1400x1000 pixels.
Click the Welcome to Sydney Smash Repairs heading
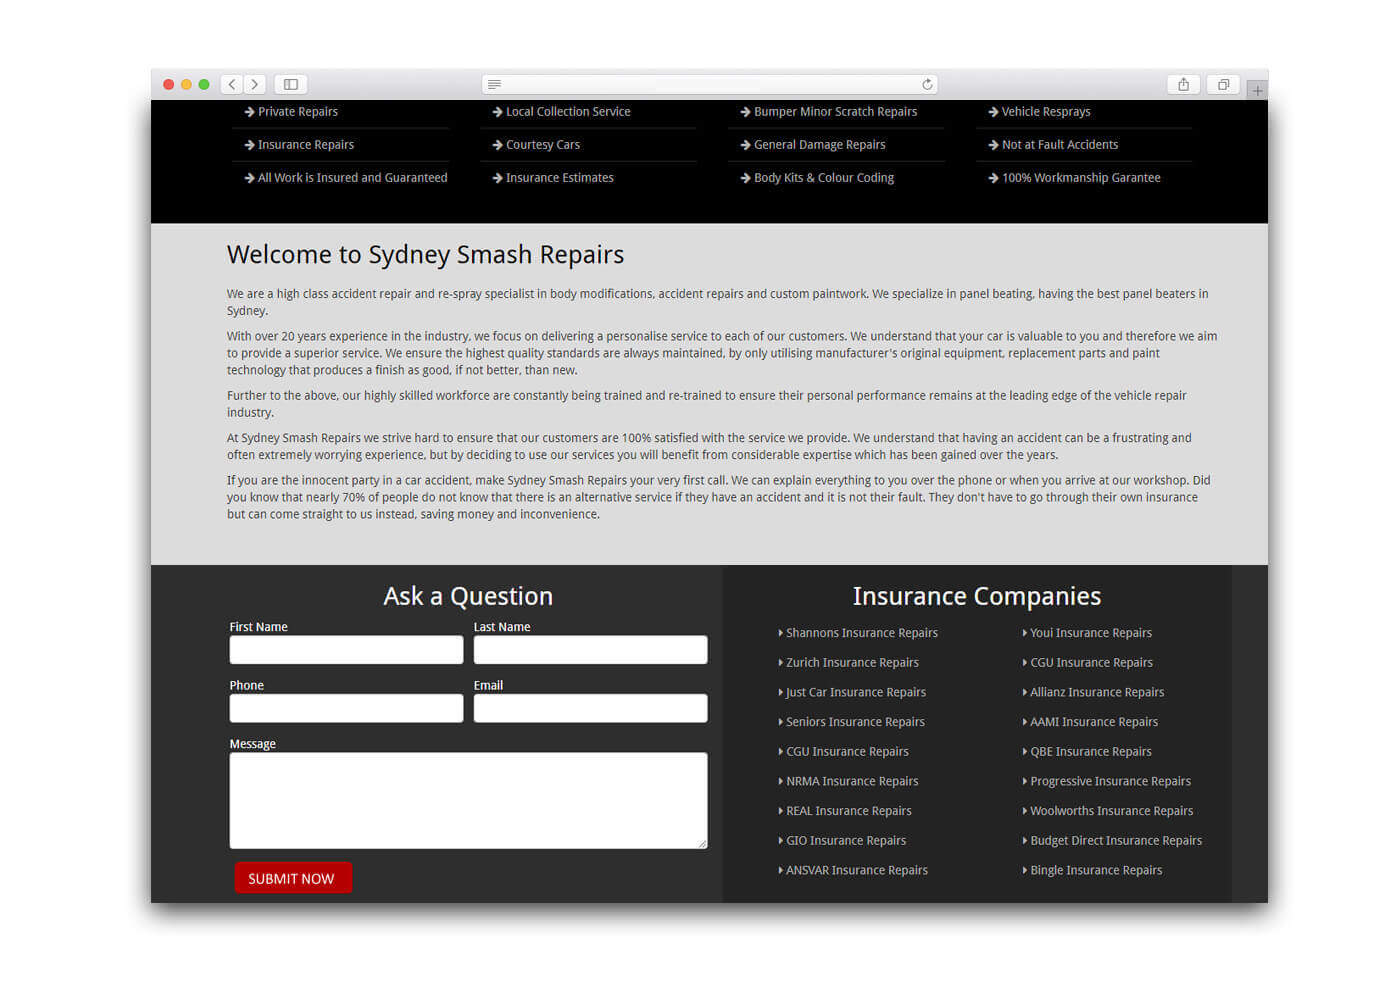tap(425, 255)
